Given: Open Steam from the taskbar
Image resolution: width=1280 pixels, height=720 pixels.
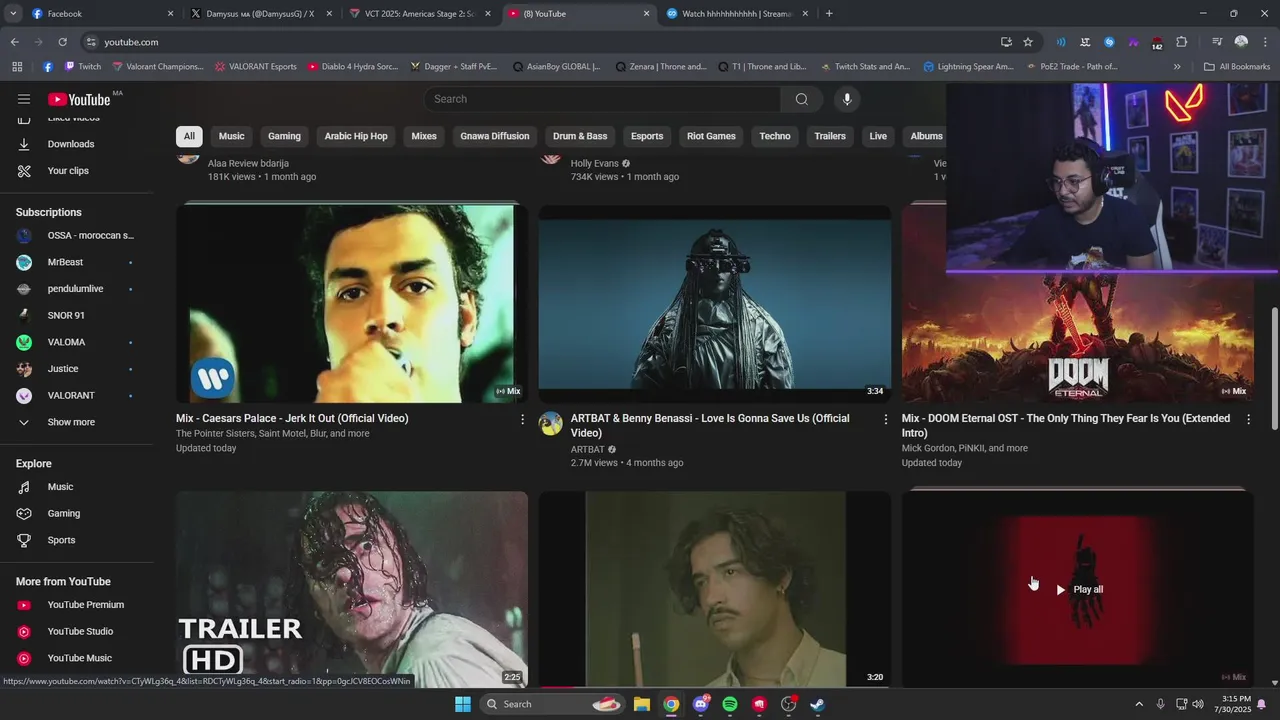Looking at the screenshot, I should 817,704.
